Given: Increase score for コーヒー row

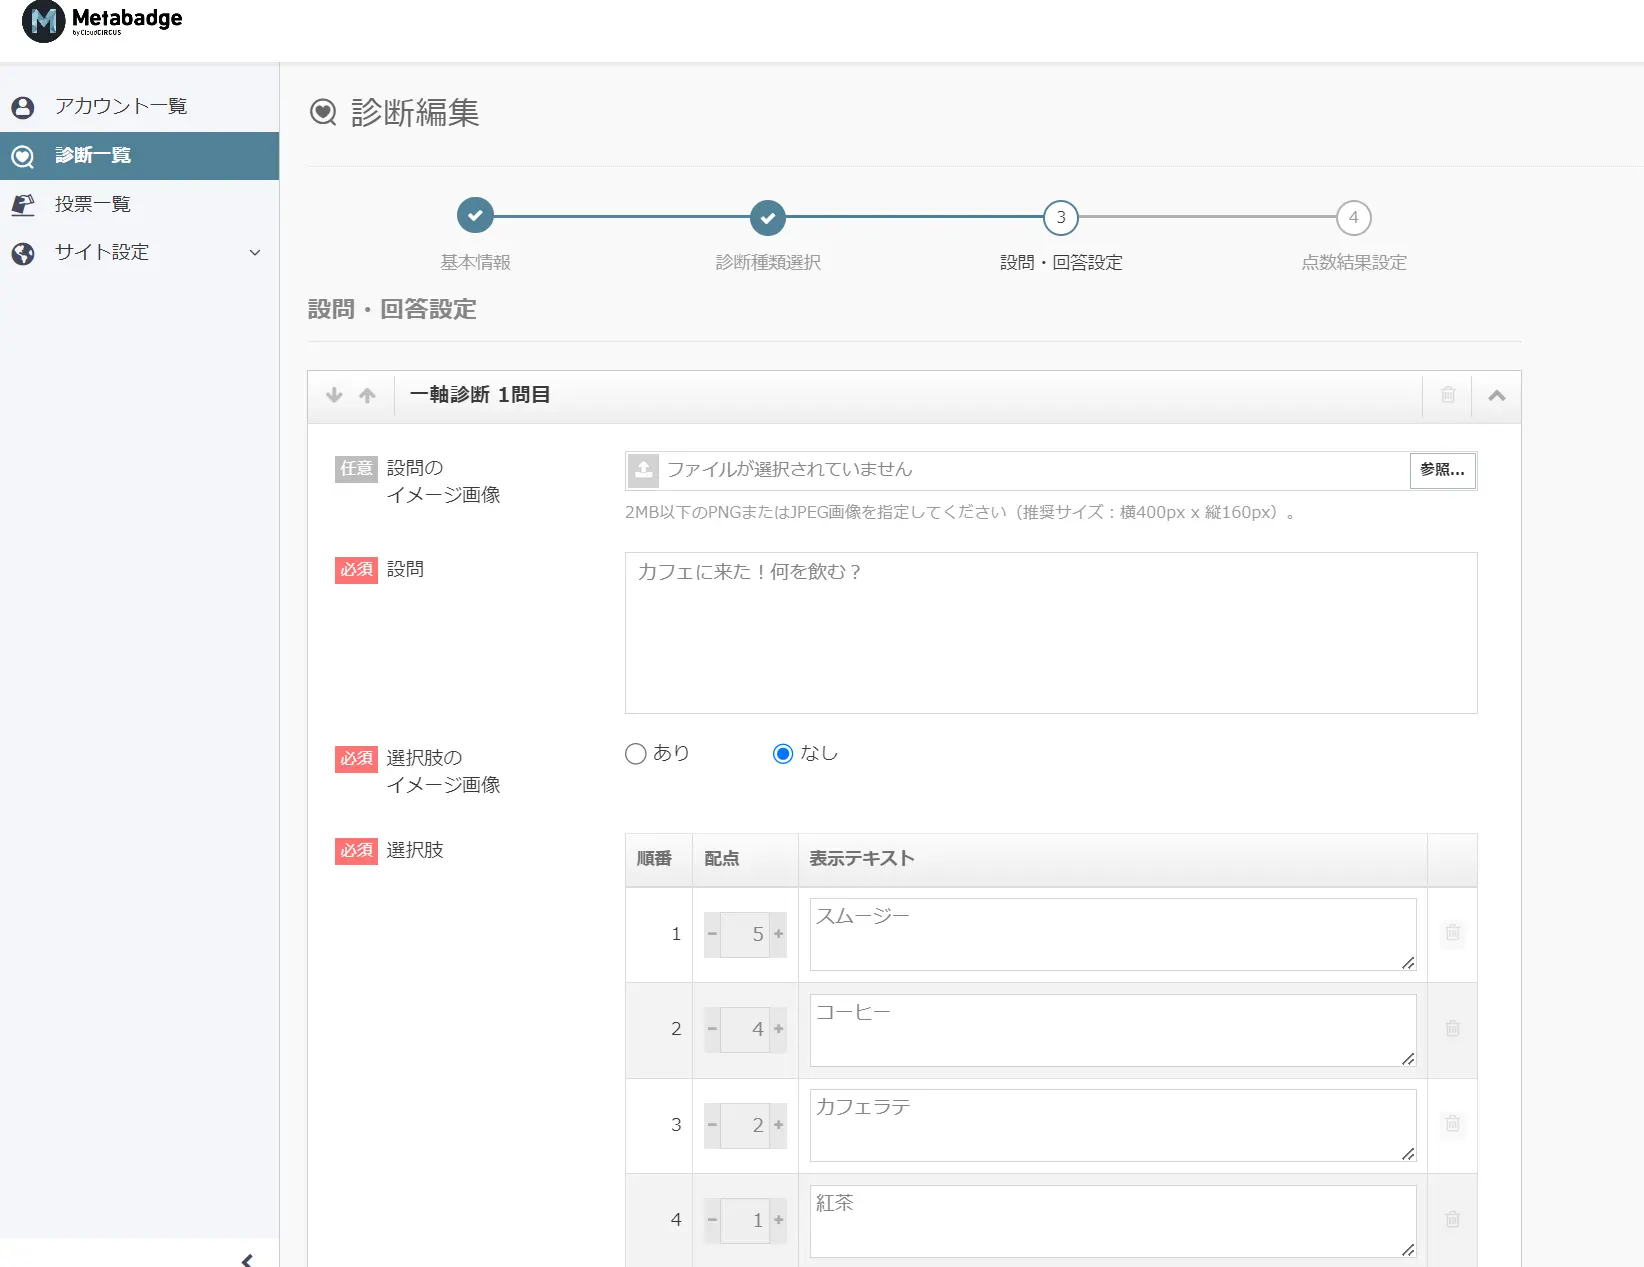Looking at the screenshot, I should [778, 1029].
